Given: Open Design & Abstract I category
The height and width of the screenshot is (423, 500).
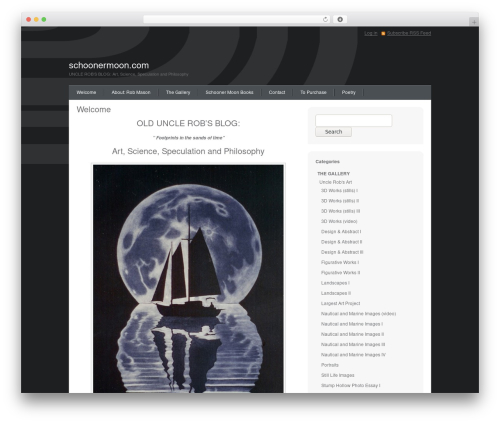Looking at the screenshot, I should (x=341, y=232).
